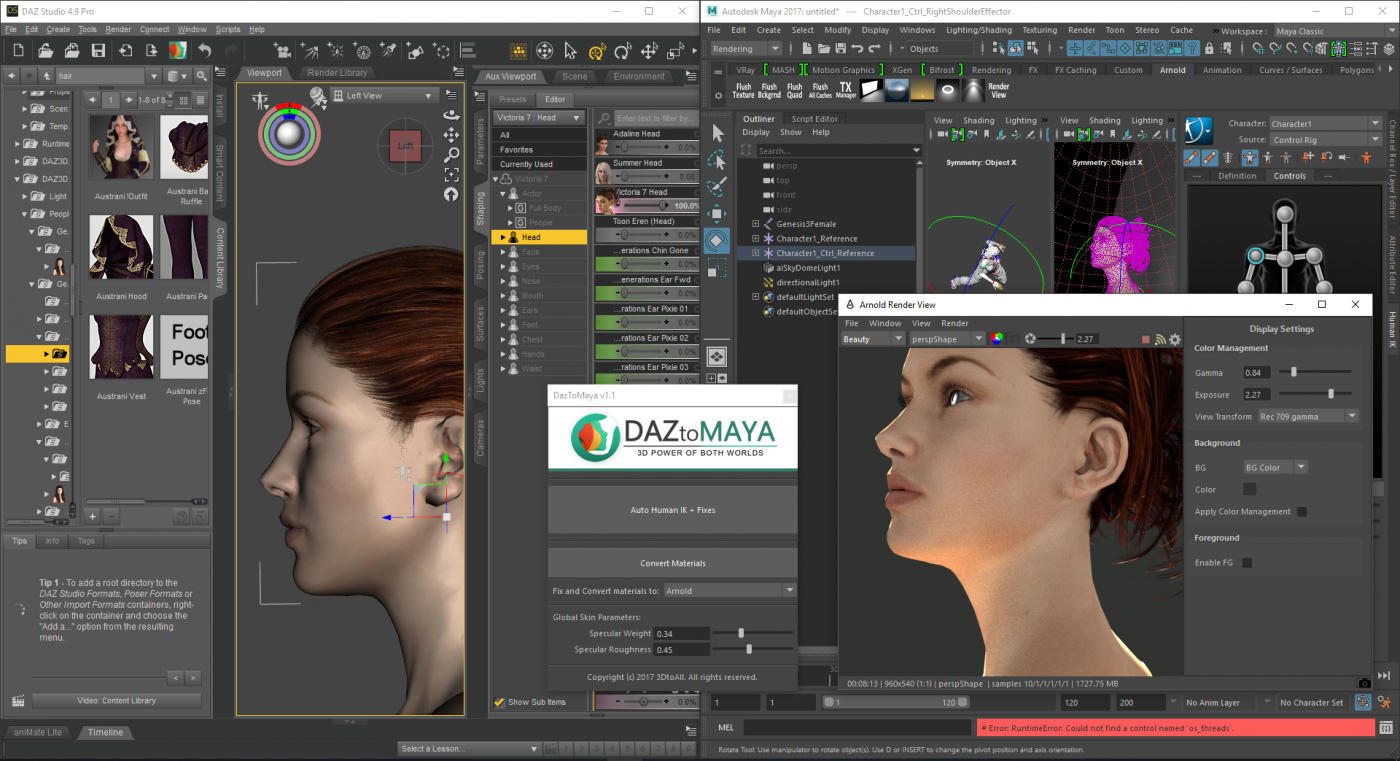The width and height of the screenshot is (1400, 761).
Task: Select the Rotate tool in Maya toolbox
Action: [x=717, y=240]
